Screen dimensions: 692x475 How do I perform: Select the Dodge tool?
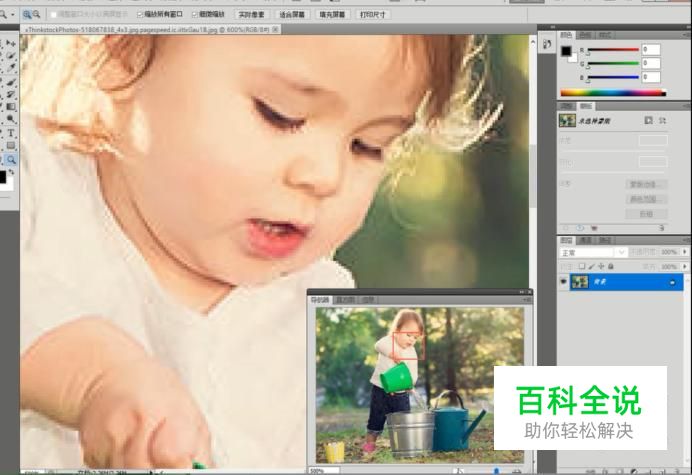point(11,119)
